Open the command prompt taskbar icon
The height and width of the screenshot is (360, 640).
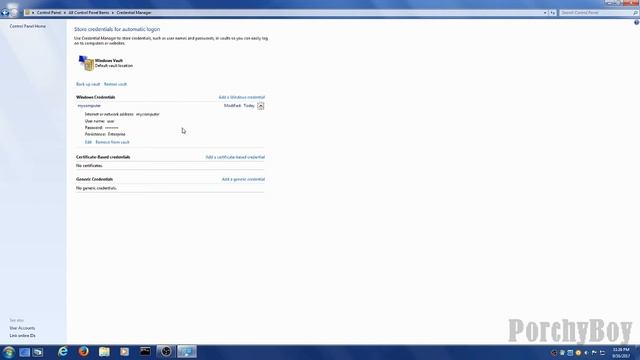145,351
